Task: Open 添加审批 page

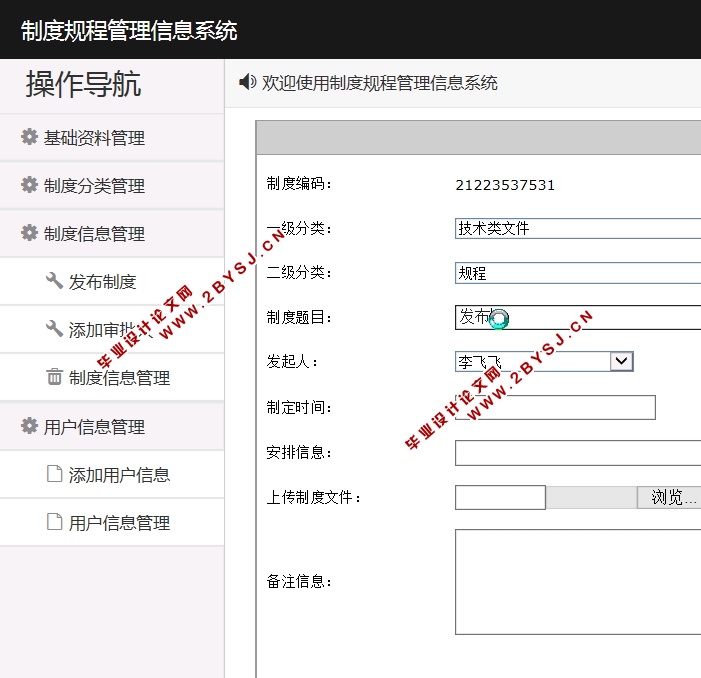Action: click(112, 330)
